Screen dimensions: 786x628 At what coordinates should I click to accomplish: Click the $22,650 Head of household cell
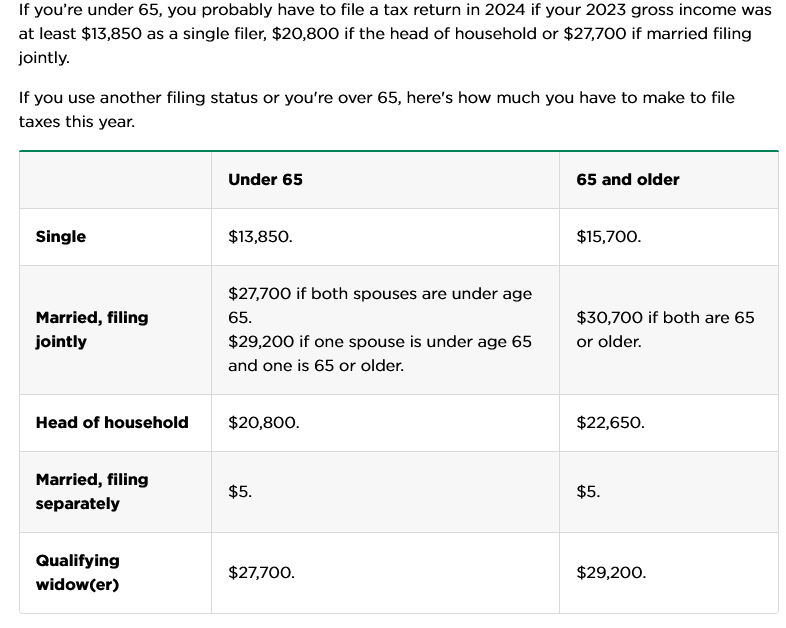coord(610,423)
